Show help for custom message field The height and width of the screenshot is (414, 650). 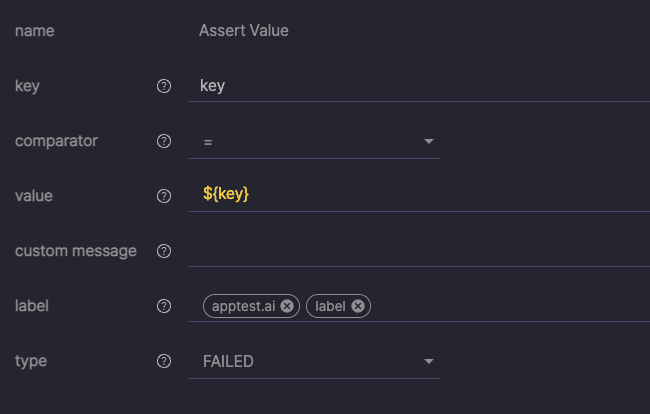pyautogui.click(x=164, y=251)
